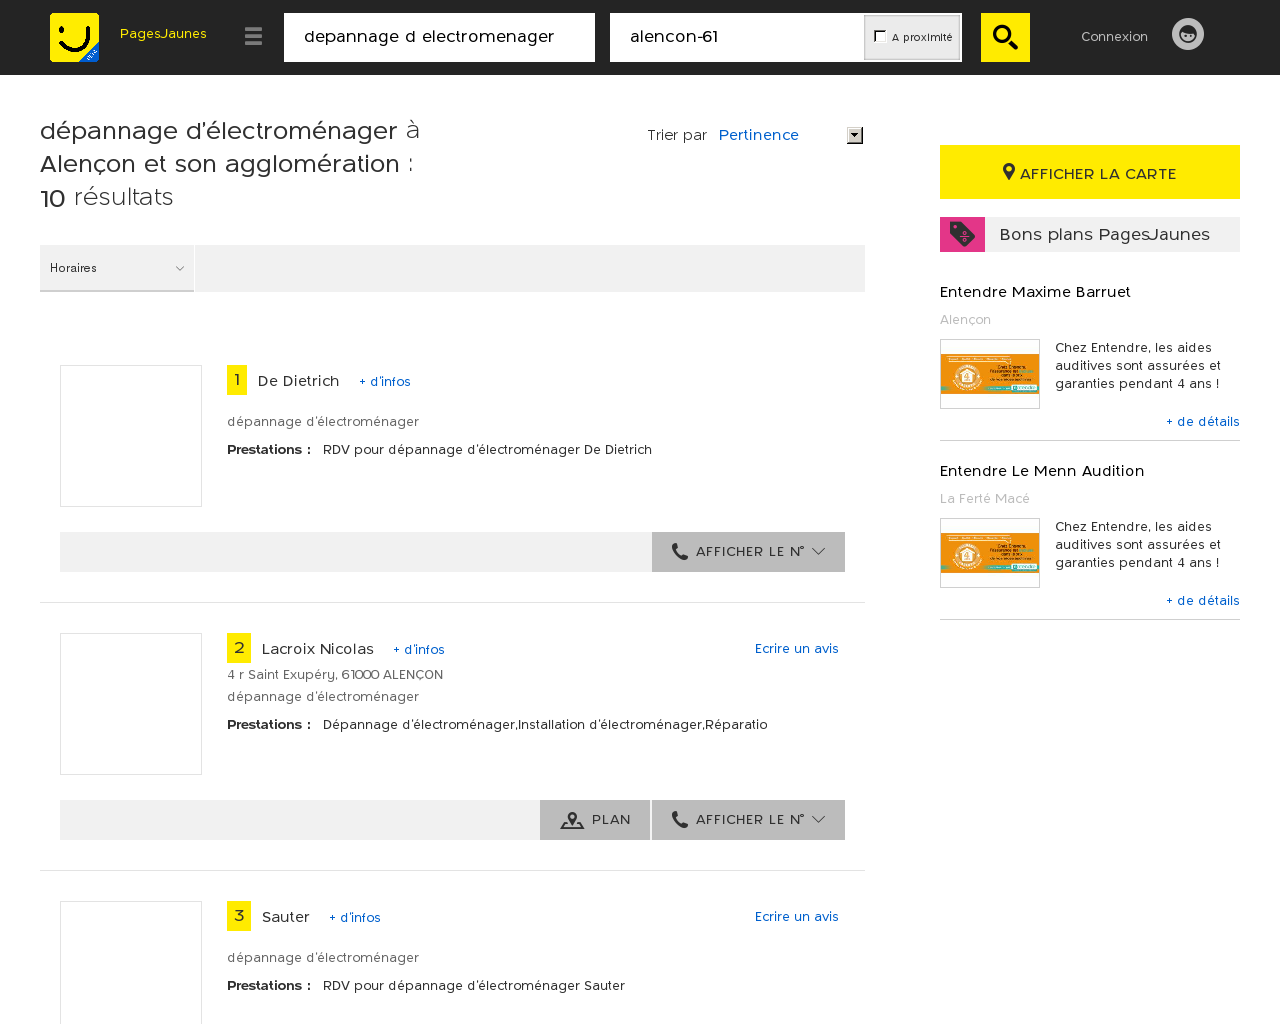
Task: Toggle the A proximité checkbox
Action: [x=880, y=36]
